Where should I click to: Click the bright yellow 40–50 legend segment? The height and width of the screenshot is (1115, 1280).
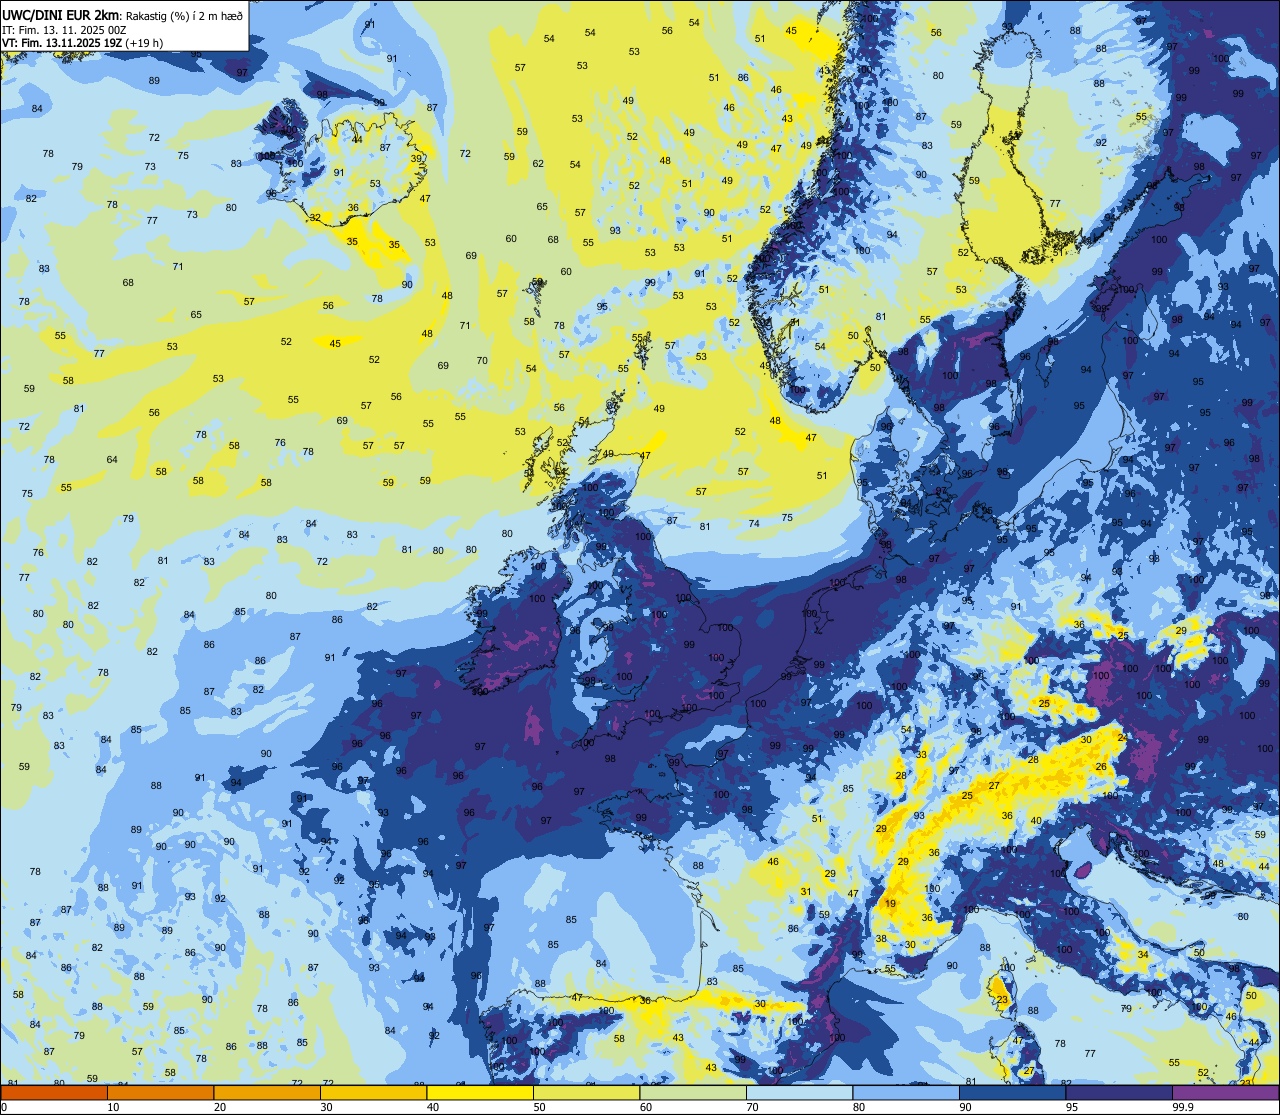point(480,1092)
